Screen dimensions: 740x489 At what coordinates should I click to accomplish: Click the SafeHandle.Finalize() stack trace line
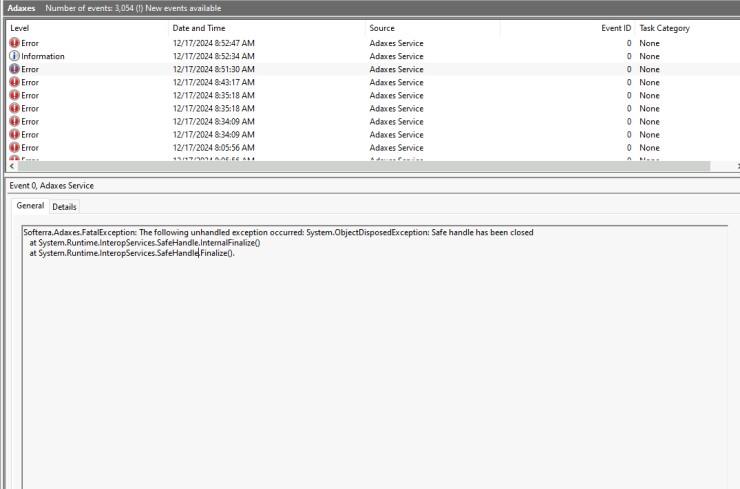(132, 253)
